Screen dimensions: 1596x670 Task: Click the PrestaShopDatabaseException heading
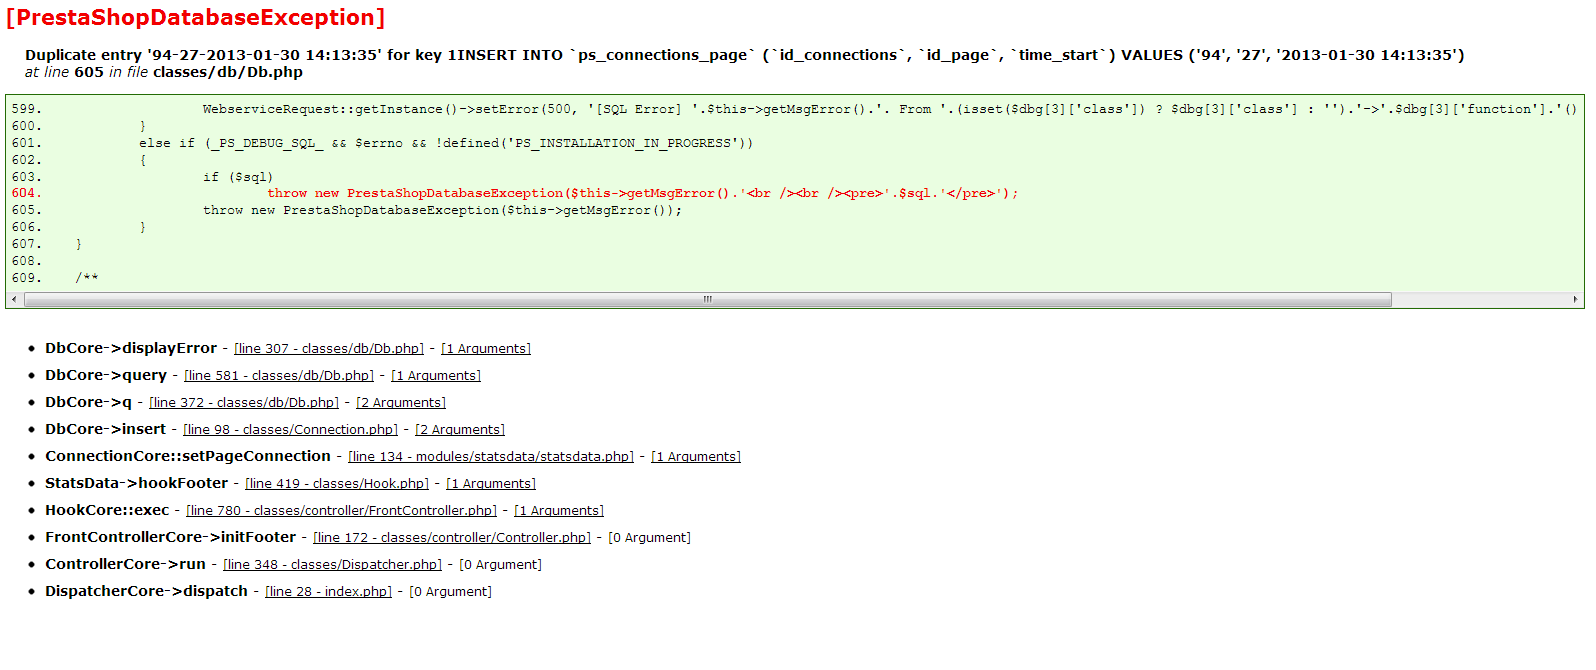coord(195,18)
